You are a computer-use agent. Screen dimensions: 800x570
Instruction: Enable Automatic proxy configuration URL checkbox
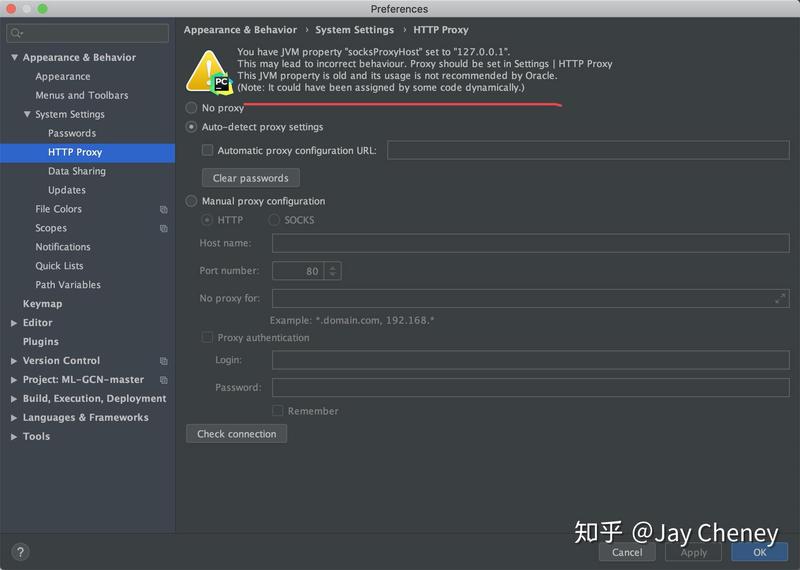208,150
